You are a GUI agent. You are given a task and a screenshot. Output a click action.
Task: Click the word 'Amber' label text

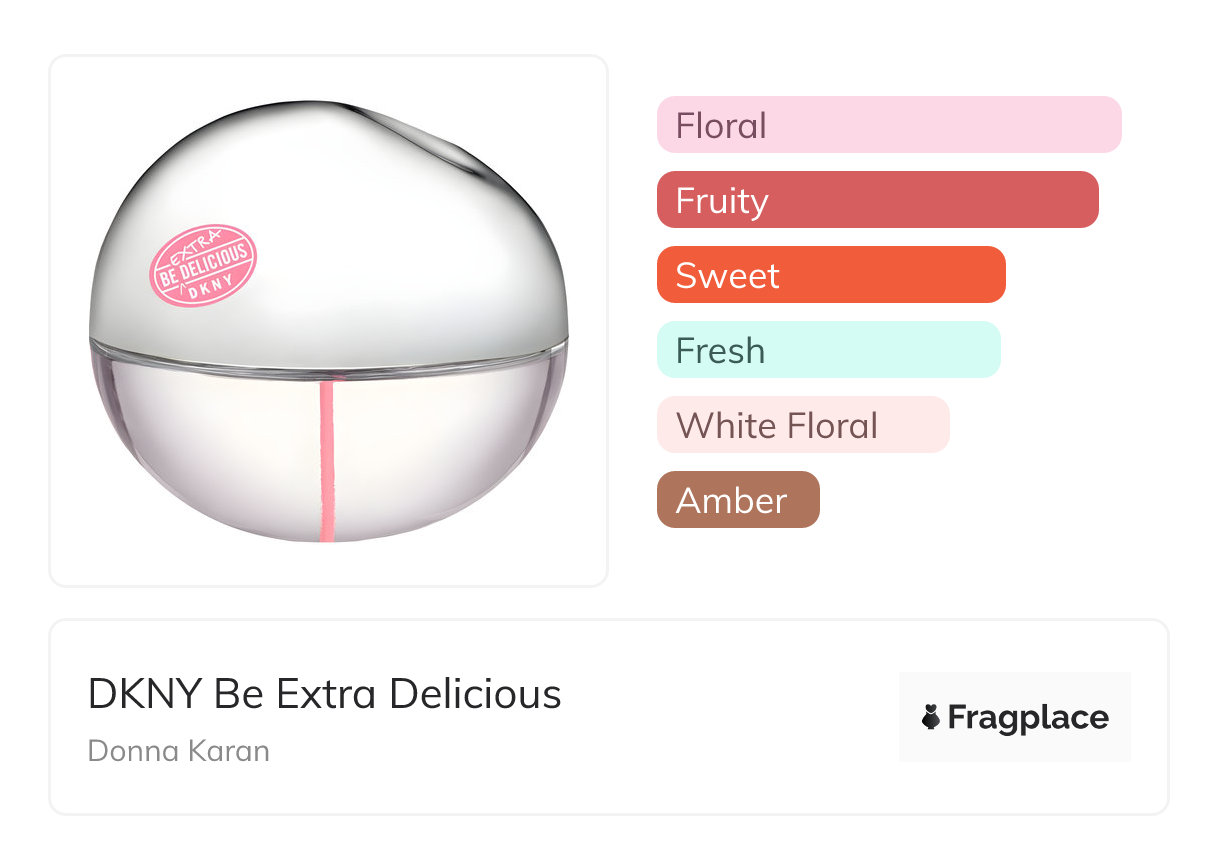click(731, 501)
